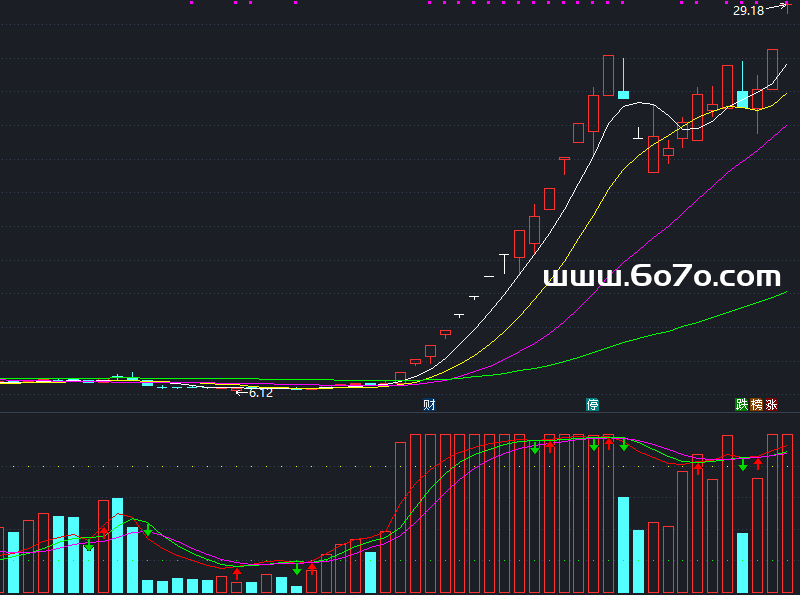Select the red T-shaped candle on the rally

coord(564,159)
